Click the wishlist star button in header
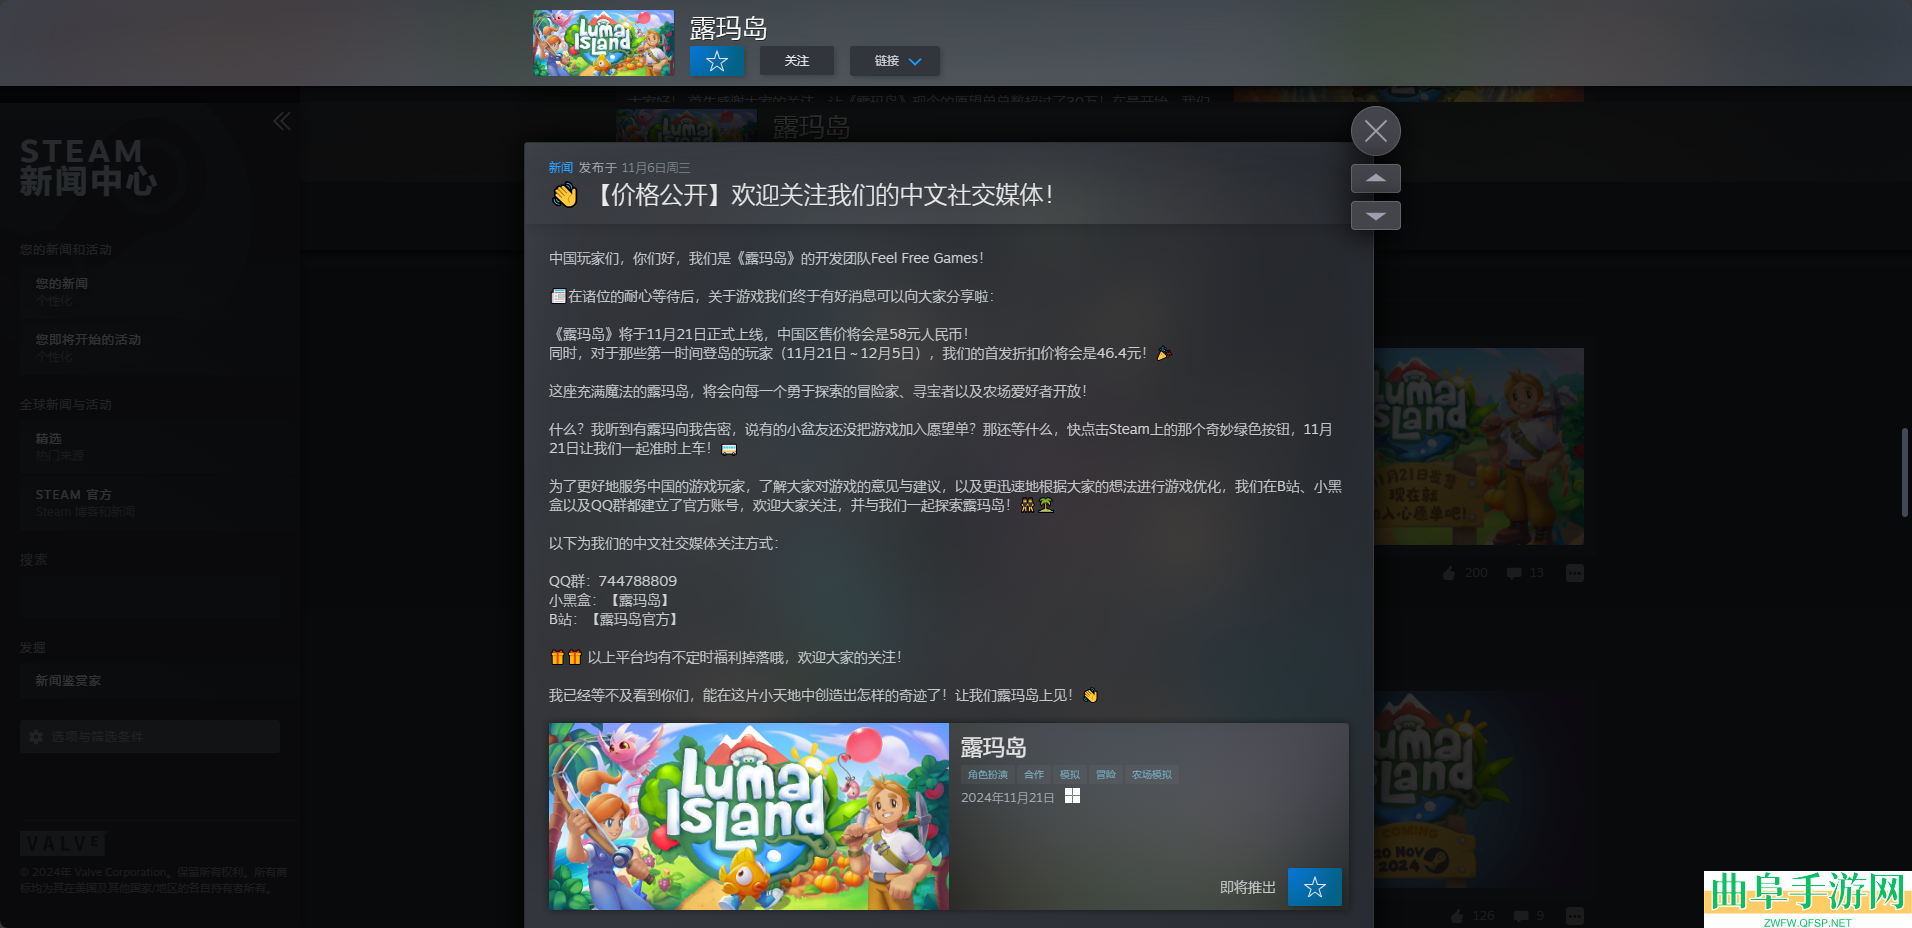Screen dimensions: 1912x928 click(x=716, y=61)
